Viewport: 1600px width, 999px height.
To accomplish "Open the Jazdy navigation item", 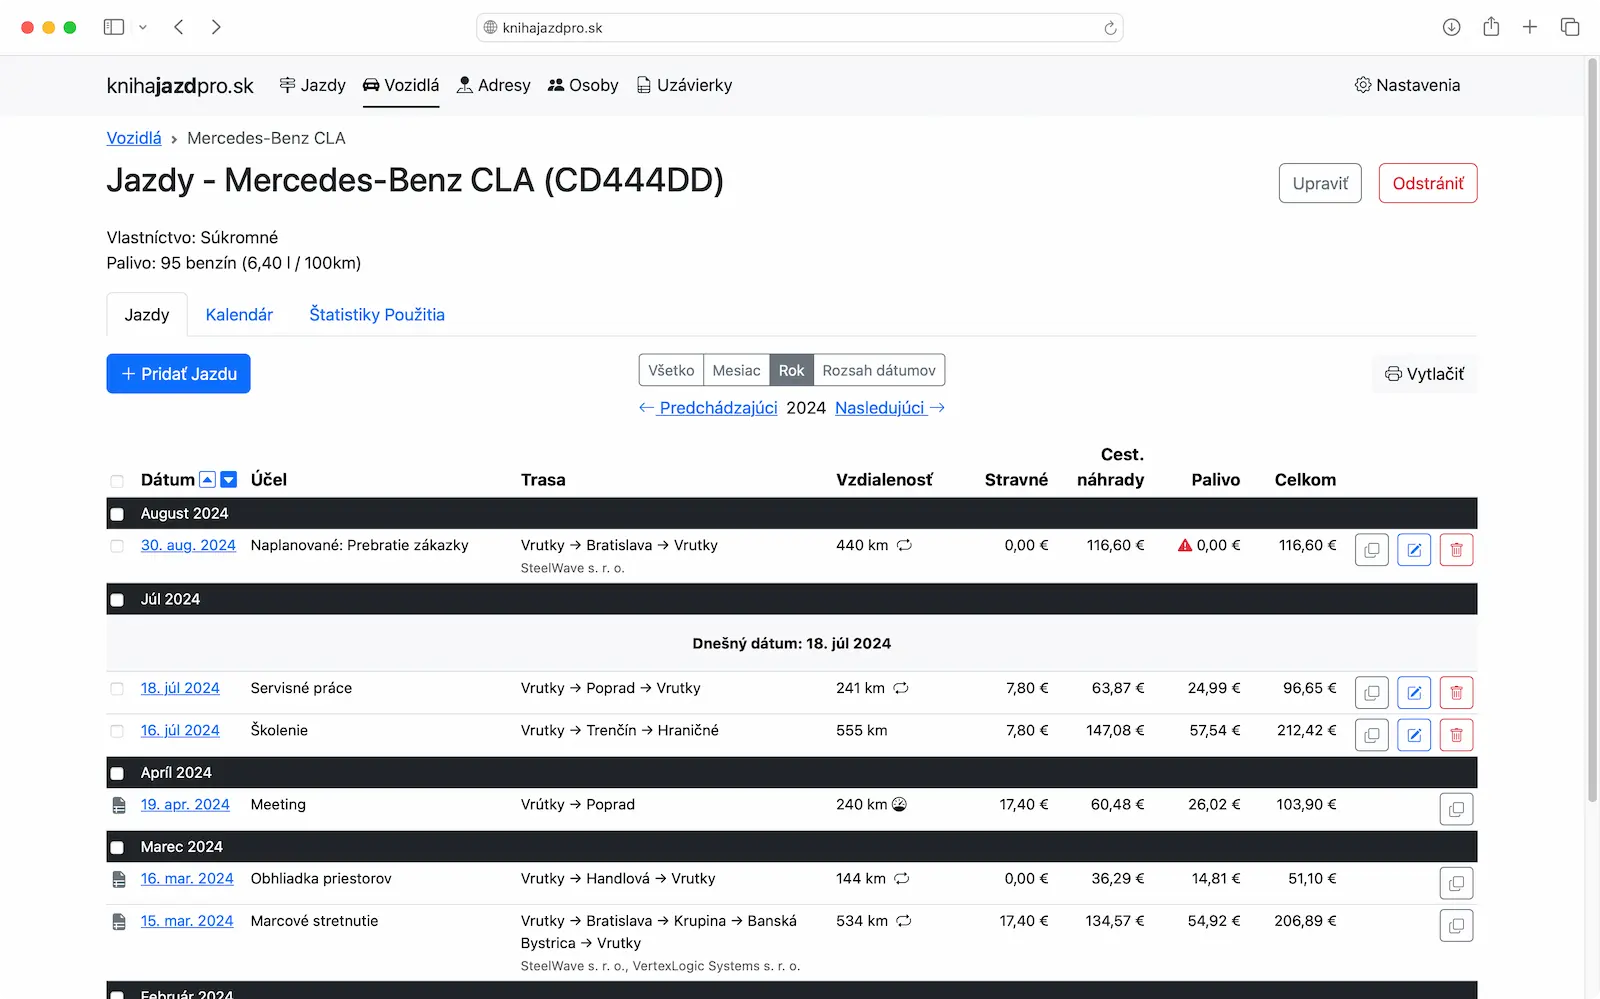I will click(312, 85).
